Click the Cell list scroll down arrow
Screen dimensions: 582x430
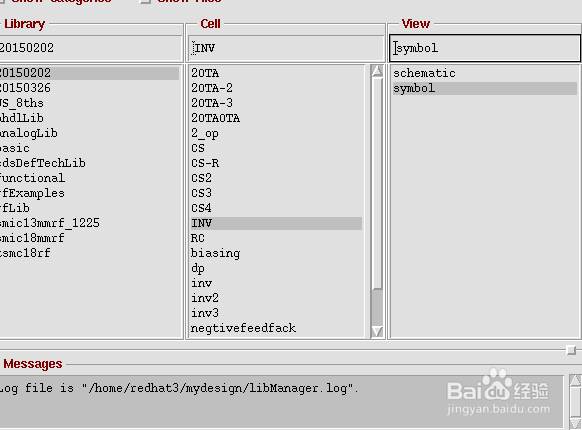tap(377, 331)
